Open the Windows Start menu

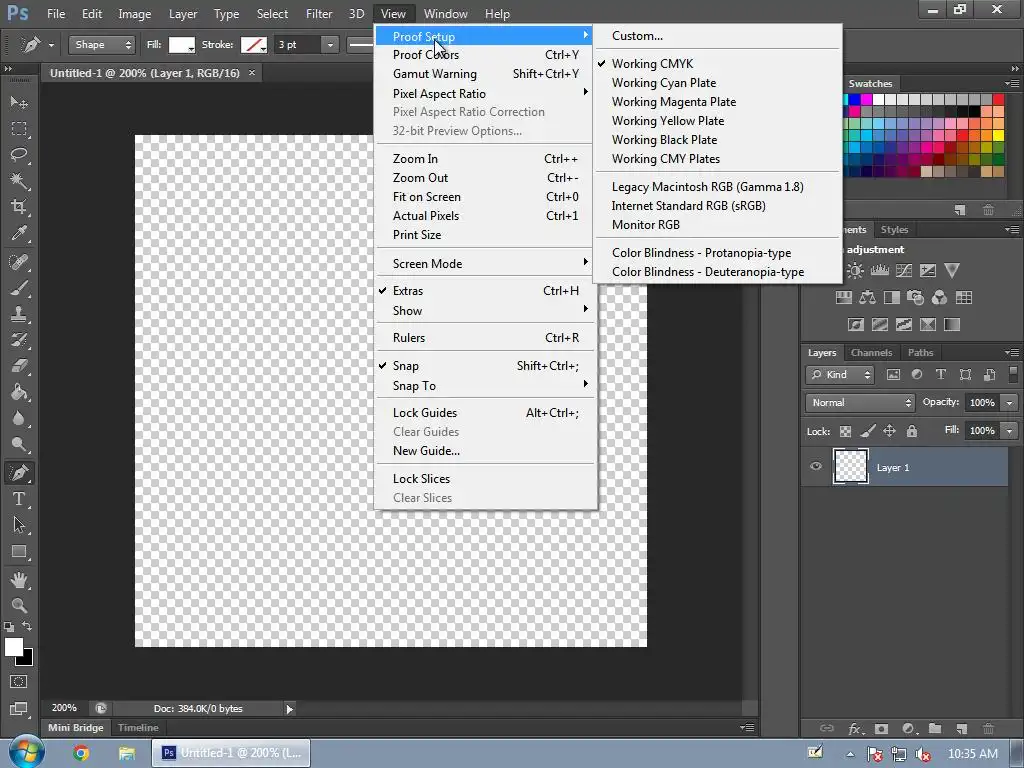click(27, 752)
